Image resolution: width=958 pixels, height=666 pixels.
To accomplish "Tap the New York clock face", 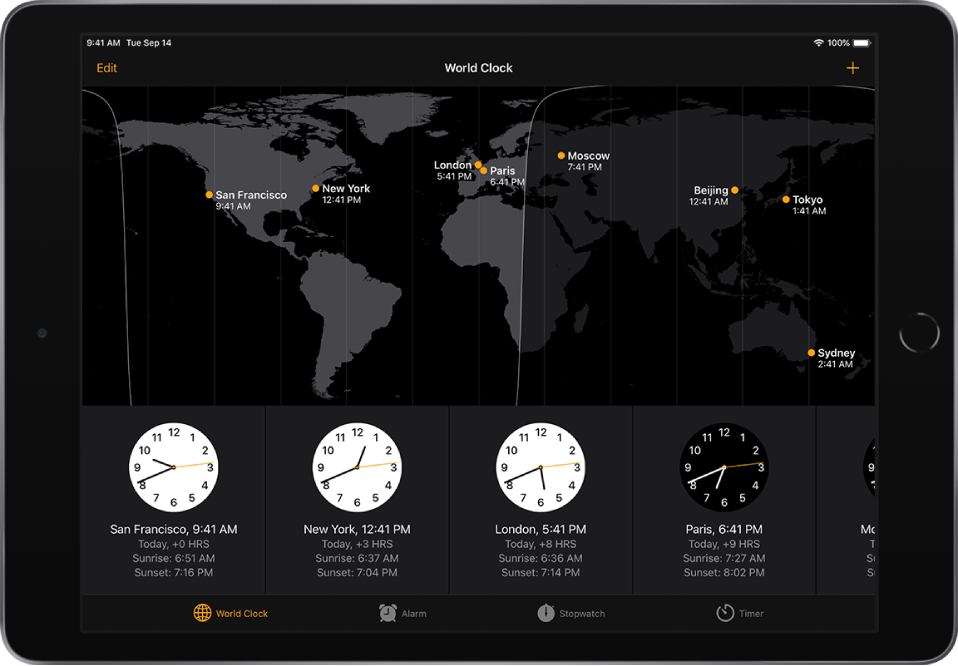I will [356, 467].
